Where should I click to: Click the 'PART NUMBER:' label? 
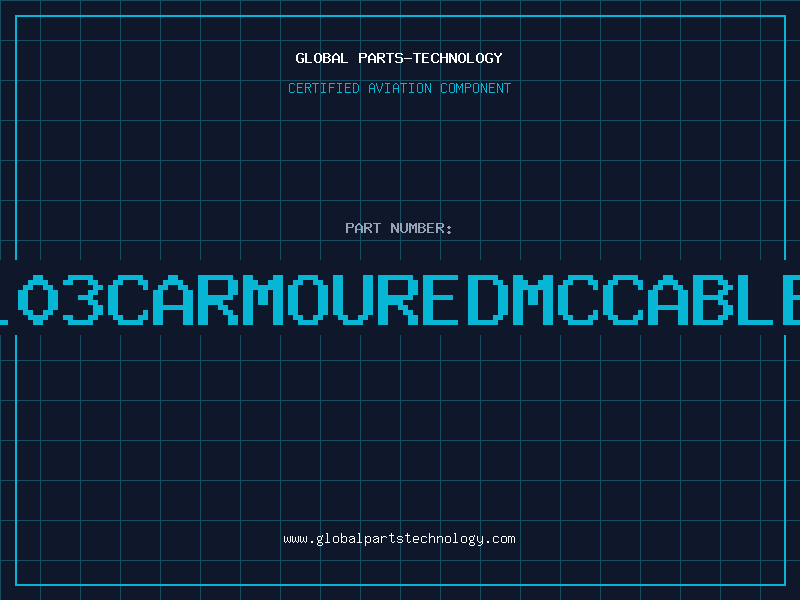[x=399, y=228]
